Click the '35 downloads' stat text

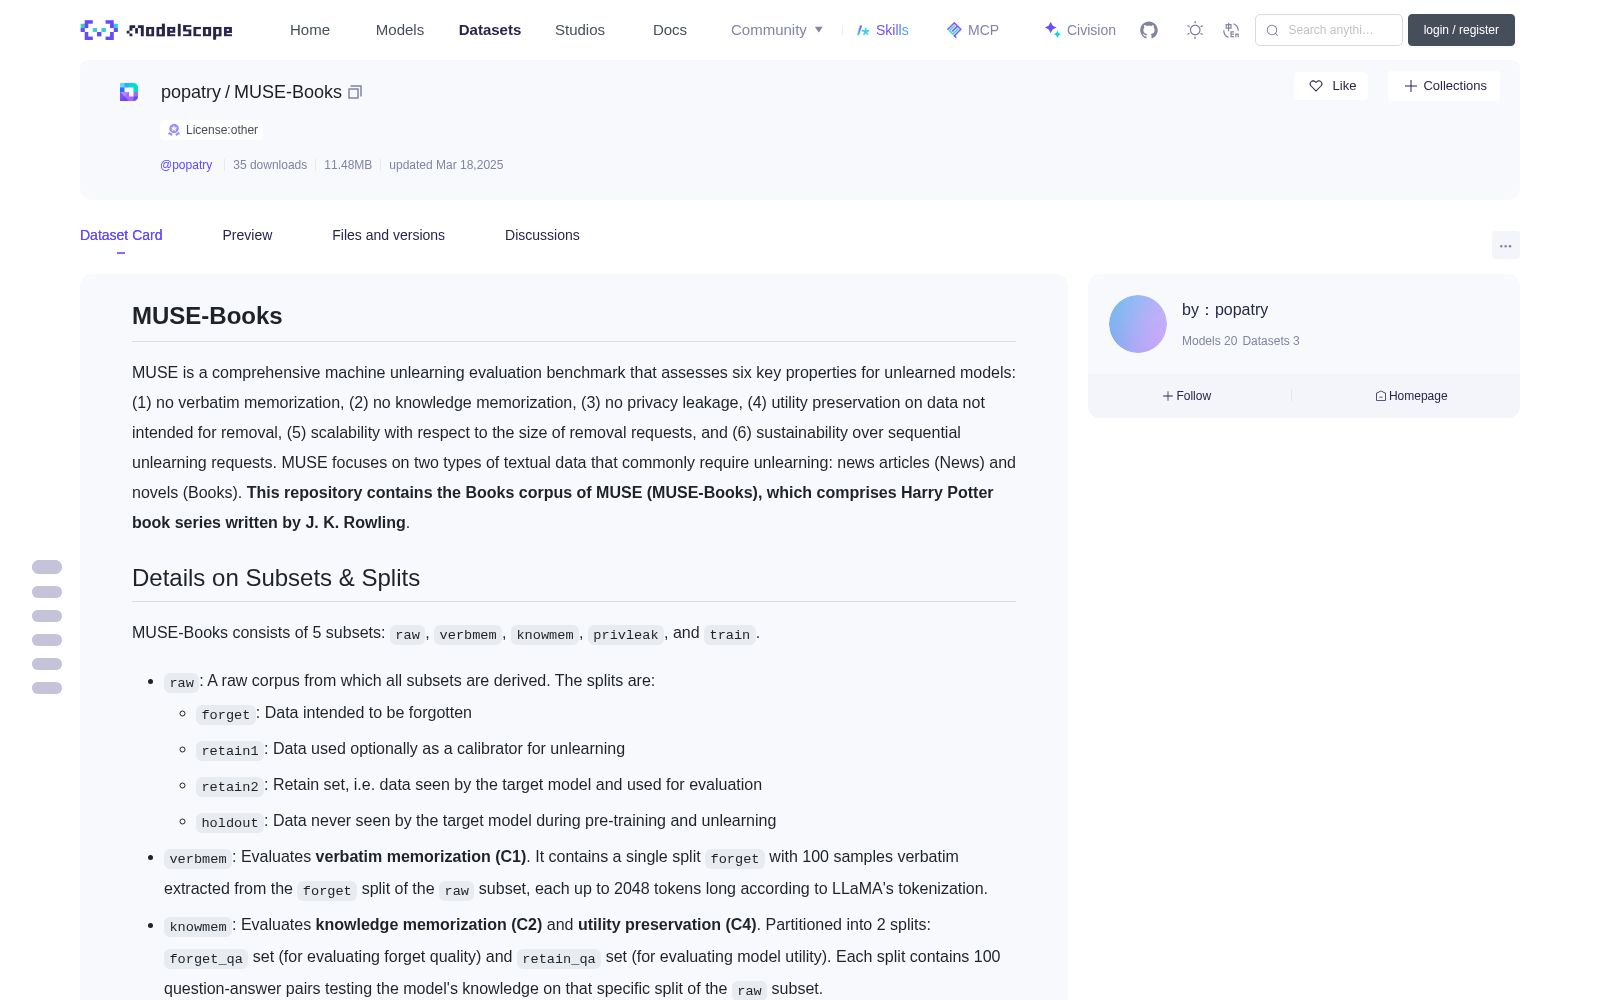[270, 165]
